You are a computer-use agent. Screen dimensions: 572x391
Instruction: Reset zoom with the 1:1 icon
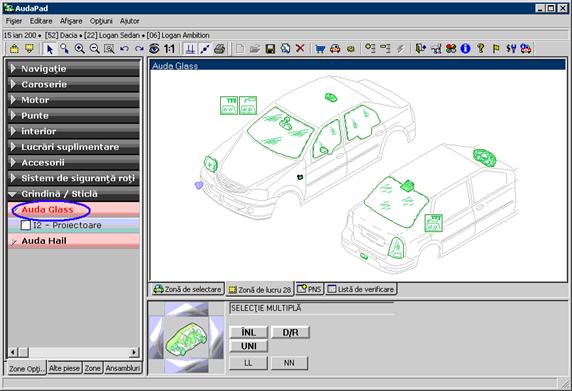pyautogui.click(x=169, y=49)
